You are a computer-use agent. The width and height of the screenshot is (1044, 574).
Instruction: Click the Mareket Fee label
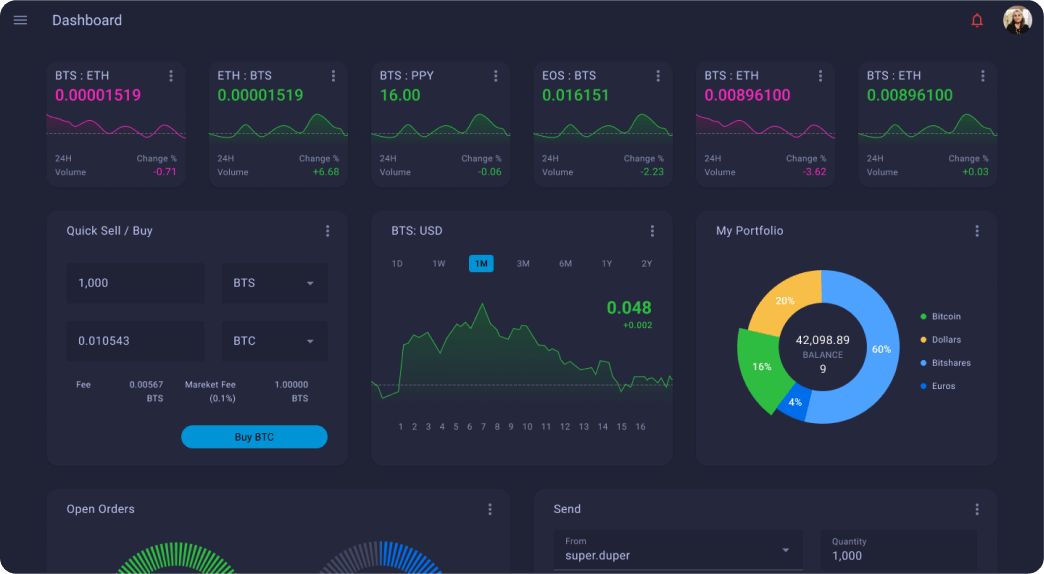click(x=210, y=385)
